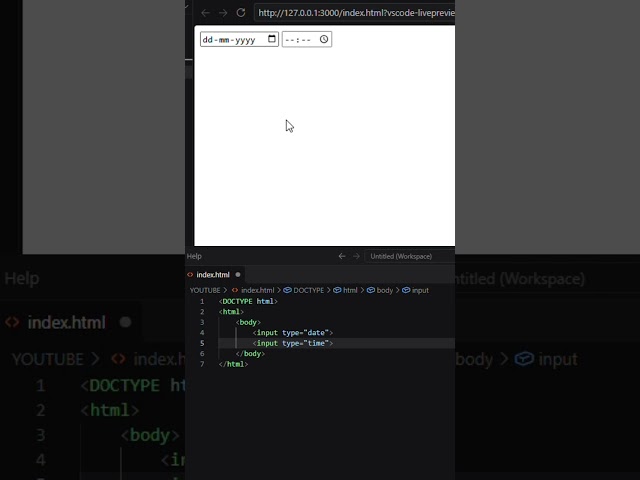The height and width of the screenshot is (480, 640).
Task: Open the clock picker icon in time input
Action: point(324,39)
